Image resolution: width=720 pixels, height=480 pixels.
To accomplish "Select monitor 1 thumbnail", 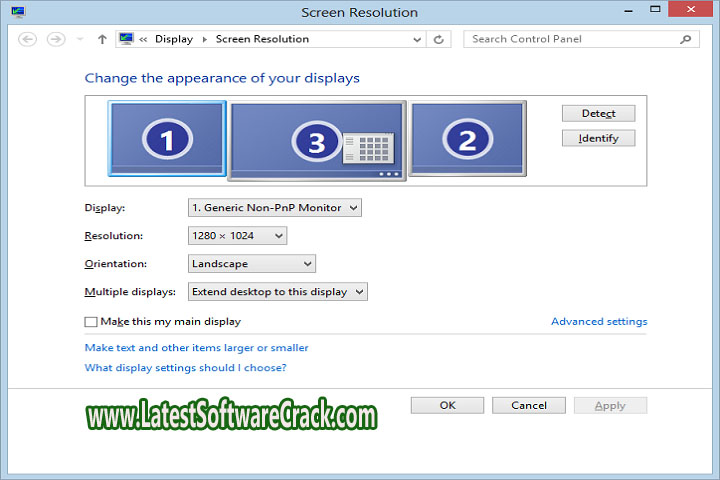I will (167, 138).
